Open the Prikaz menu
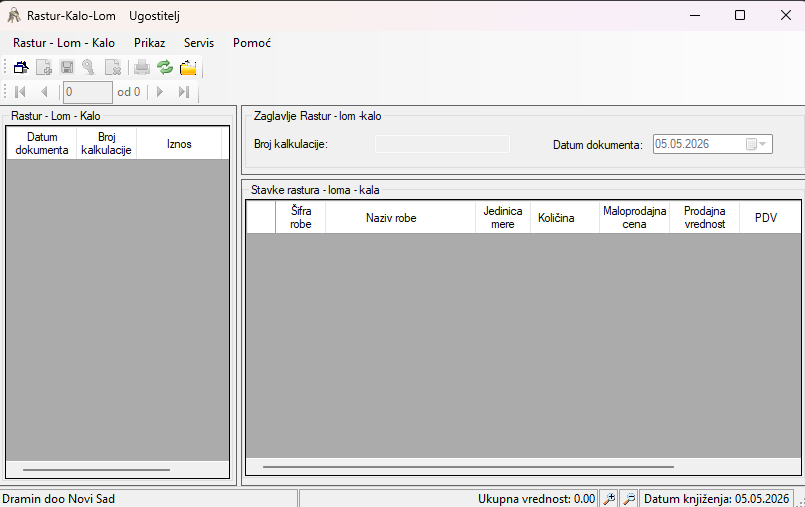Image resolution: width=805 pixels, height=507 pixels. [149, 43]
